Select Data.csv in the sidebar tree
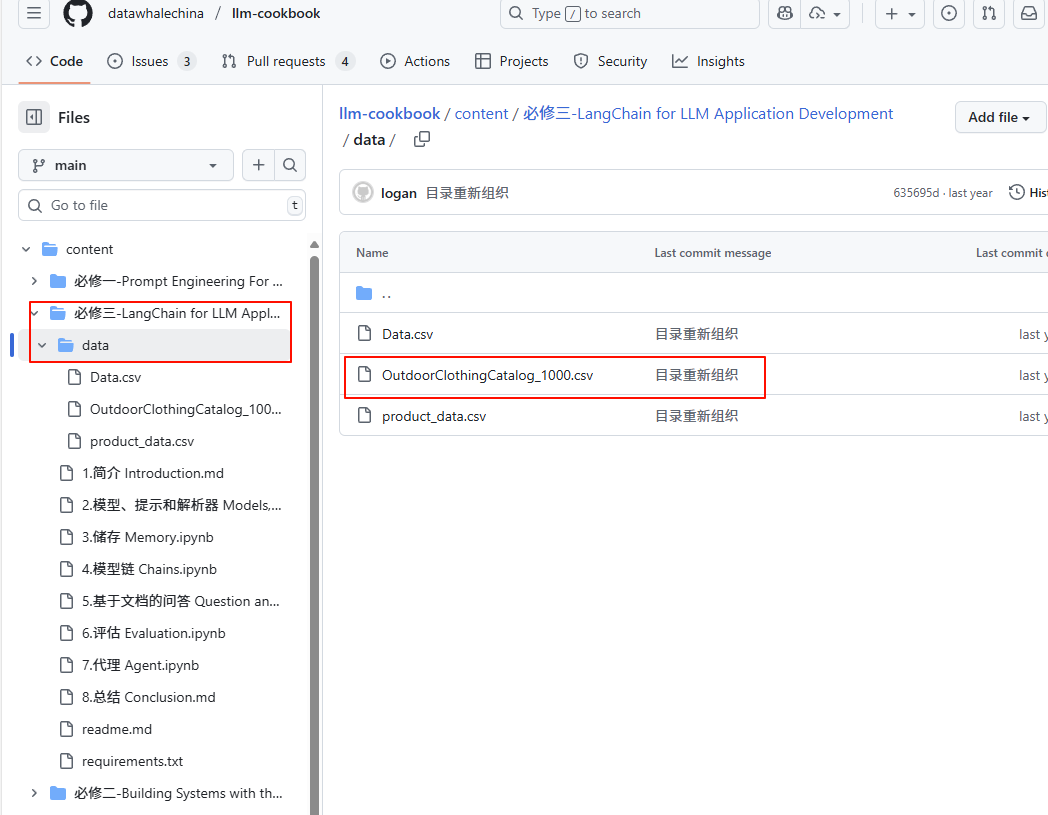The height and width of the screenshot is (815, 1048). 116,377
